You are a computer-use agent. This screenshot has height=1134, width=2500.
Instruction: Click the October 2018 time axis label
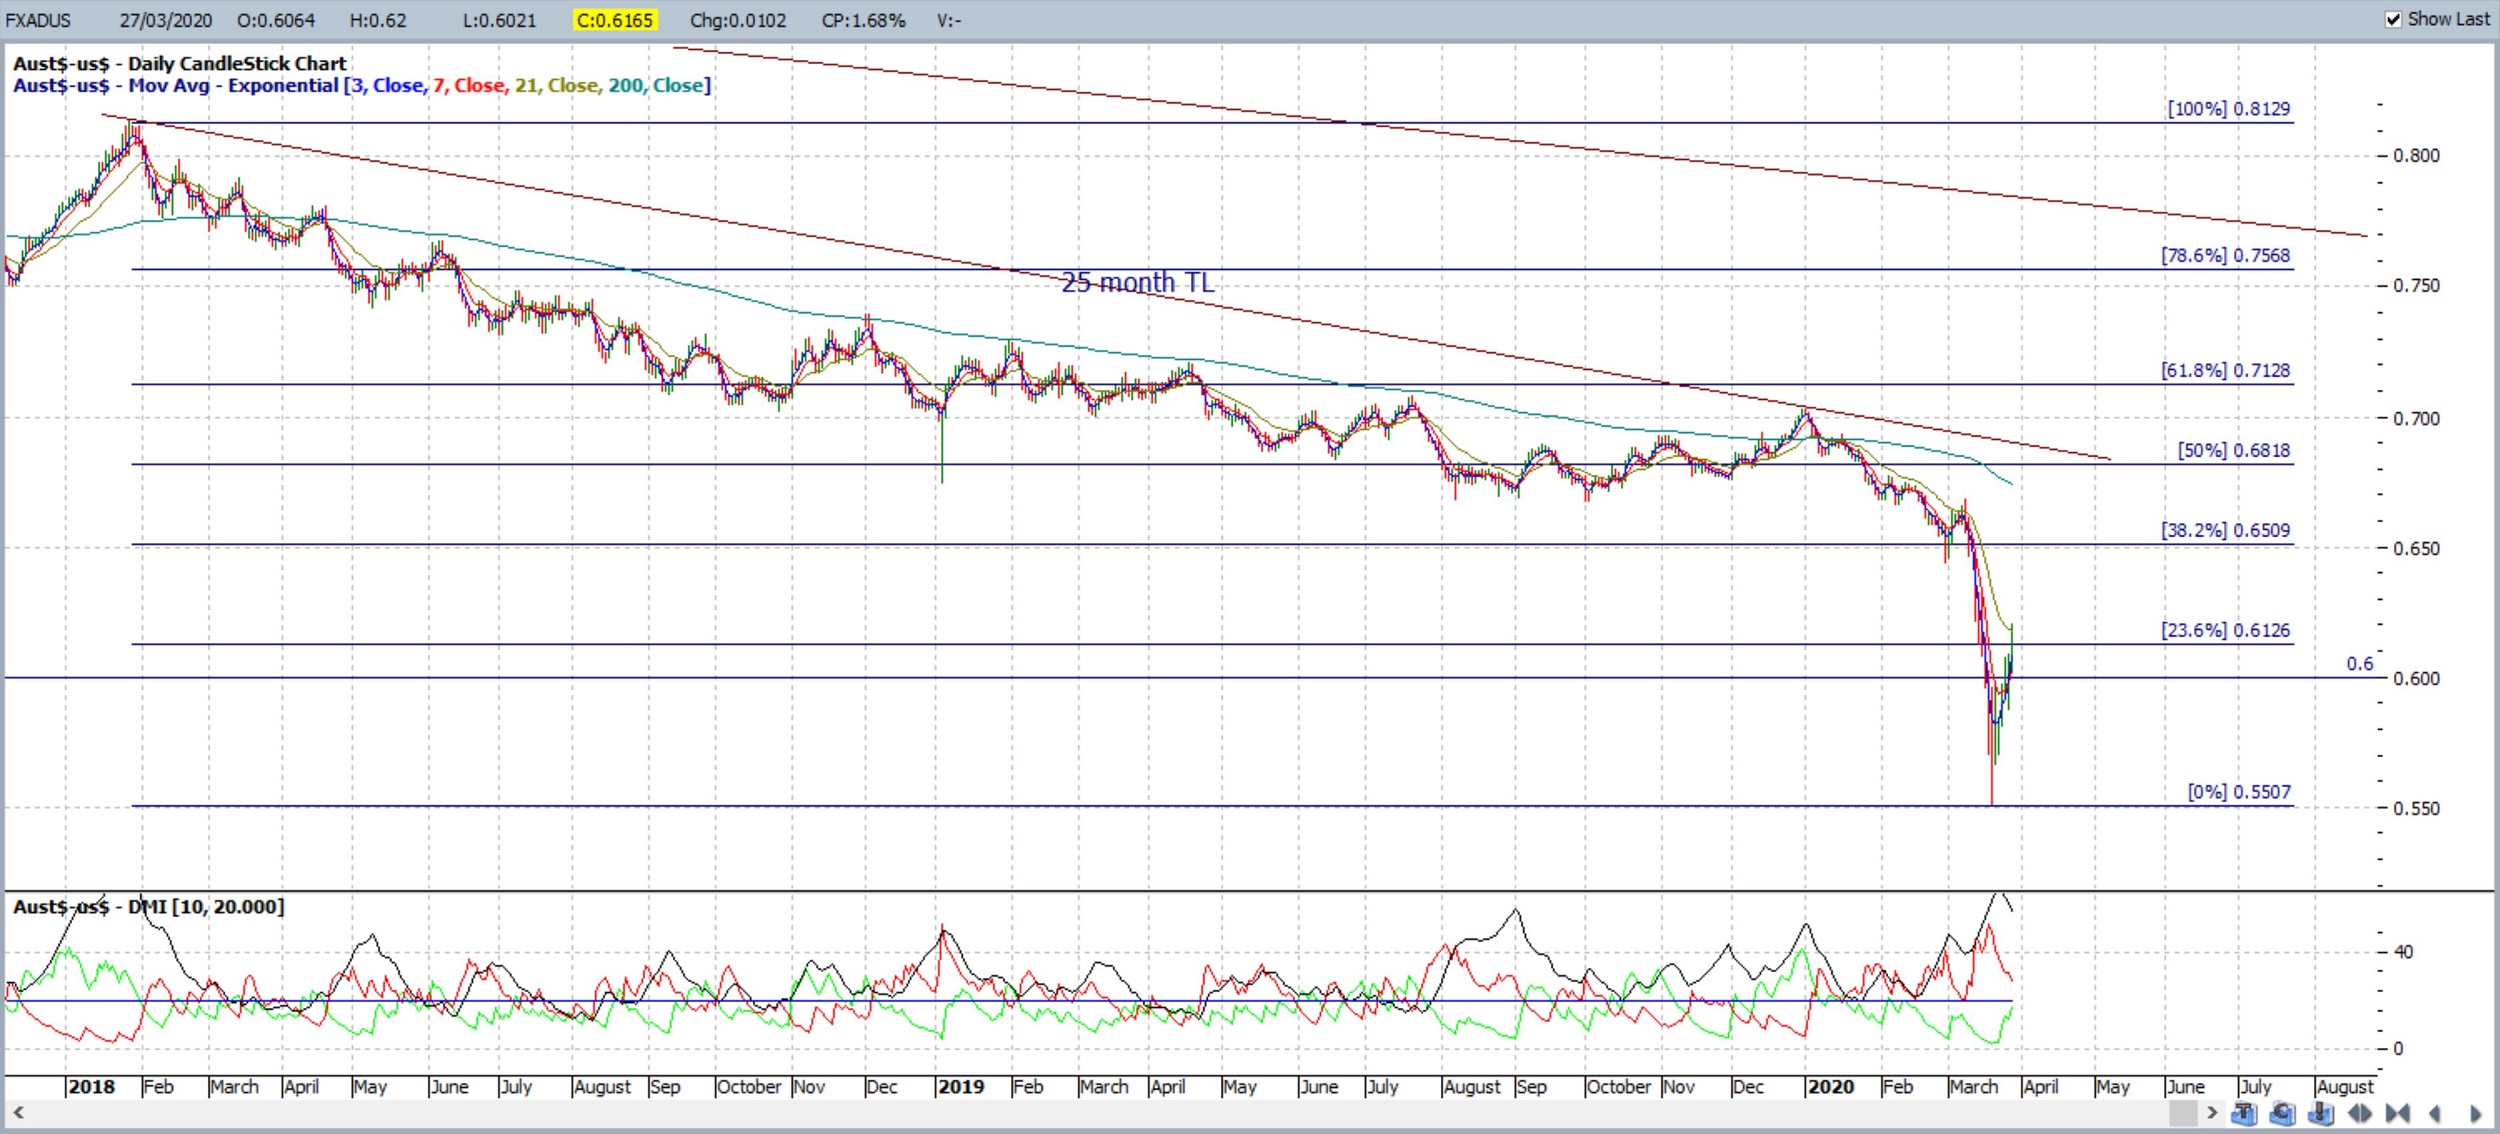click(x=749, y=1087)
